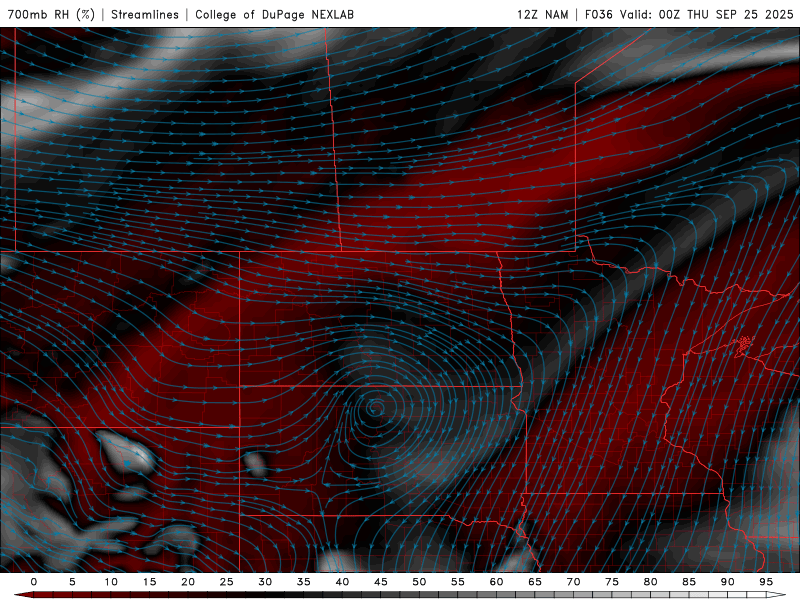This screenshot has height=600, width=800.
Task: Click the "60" label on color bar
Action: [x=496, y=582]
